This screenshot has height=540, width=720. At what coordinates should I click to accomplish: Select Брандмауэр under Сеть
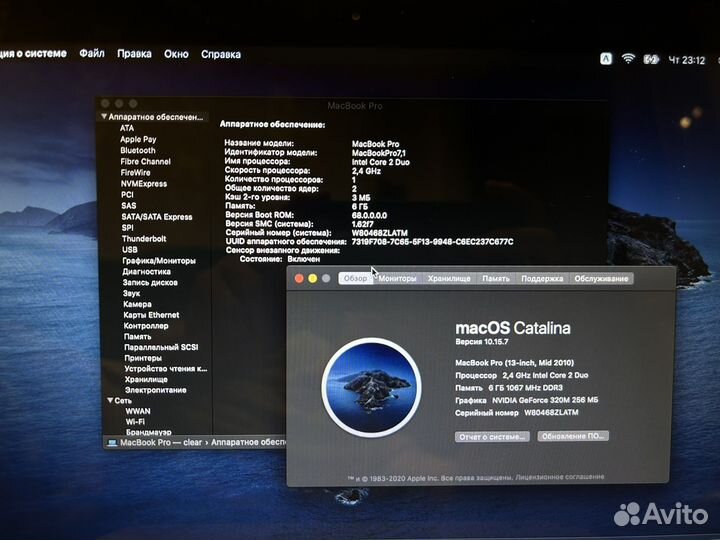point(149,432)
